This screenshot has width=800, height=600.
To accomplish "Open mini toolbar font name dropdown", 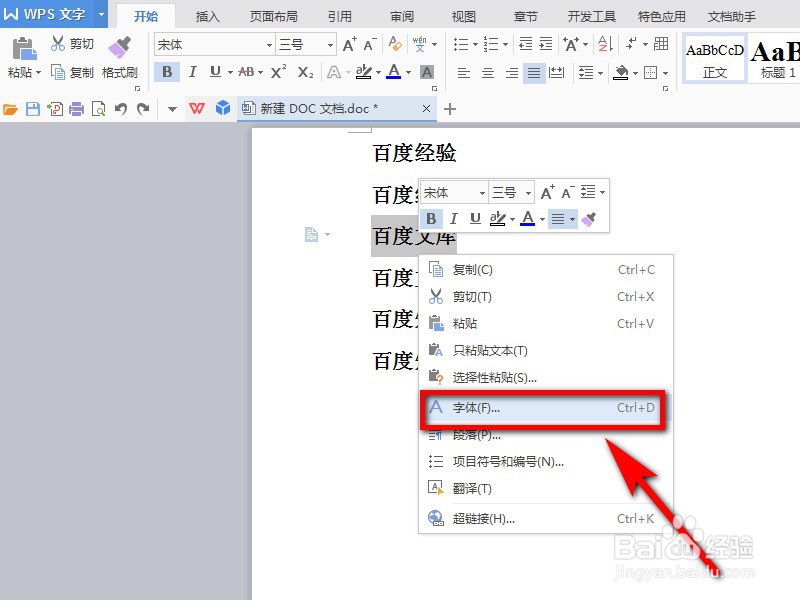I will [x=482, y=193].
